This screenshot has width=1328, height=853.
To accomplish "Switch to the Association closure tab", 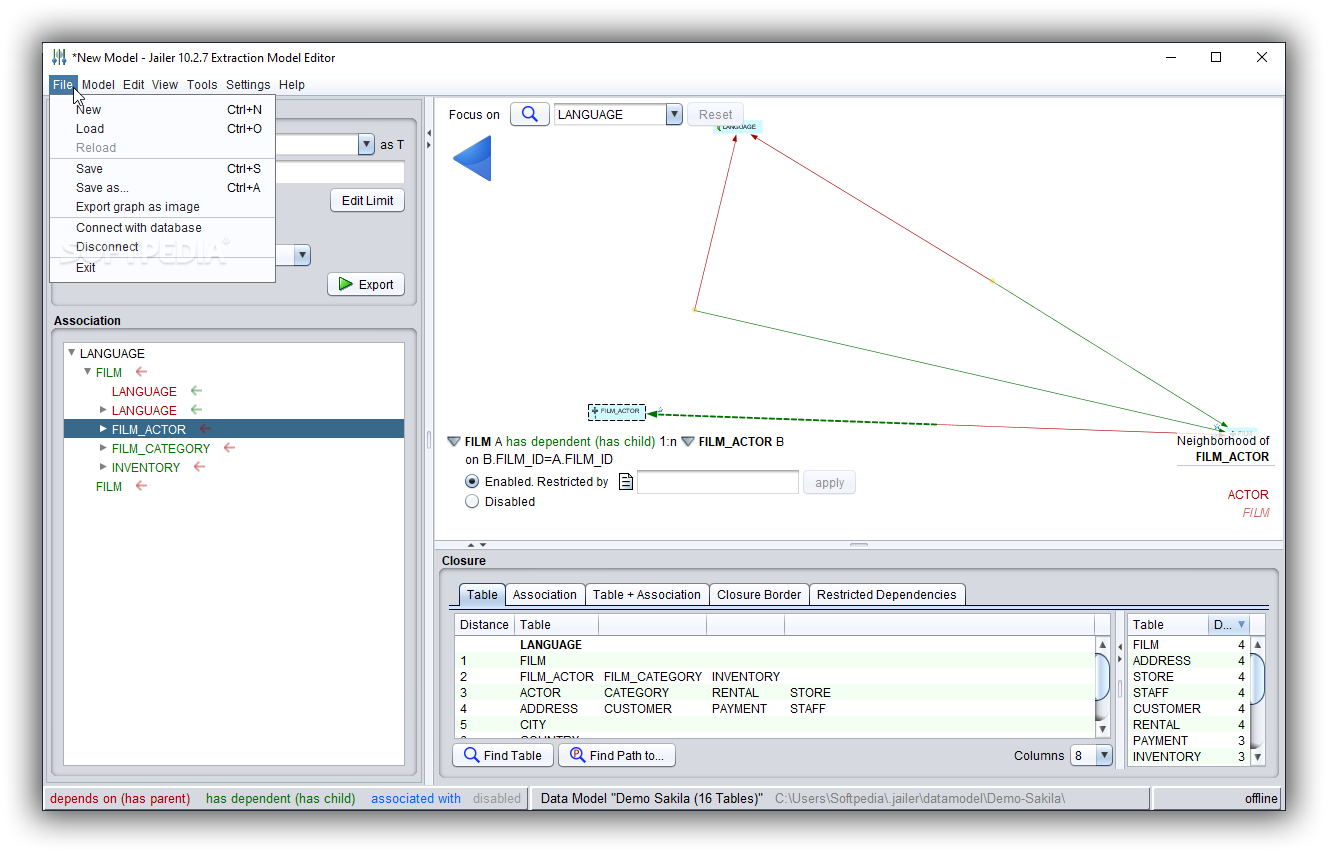I will [x=544, y=595].
